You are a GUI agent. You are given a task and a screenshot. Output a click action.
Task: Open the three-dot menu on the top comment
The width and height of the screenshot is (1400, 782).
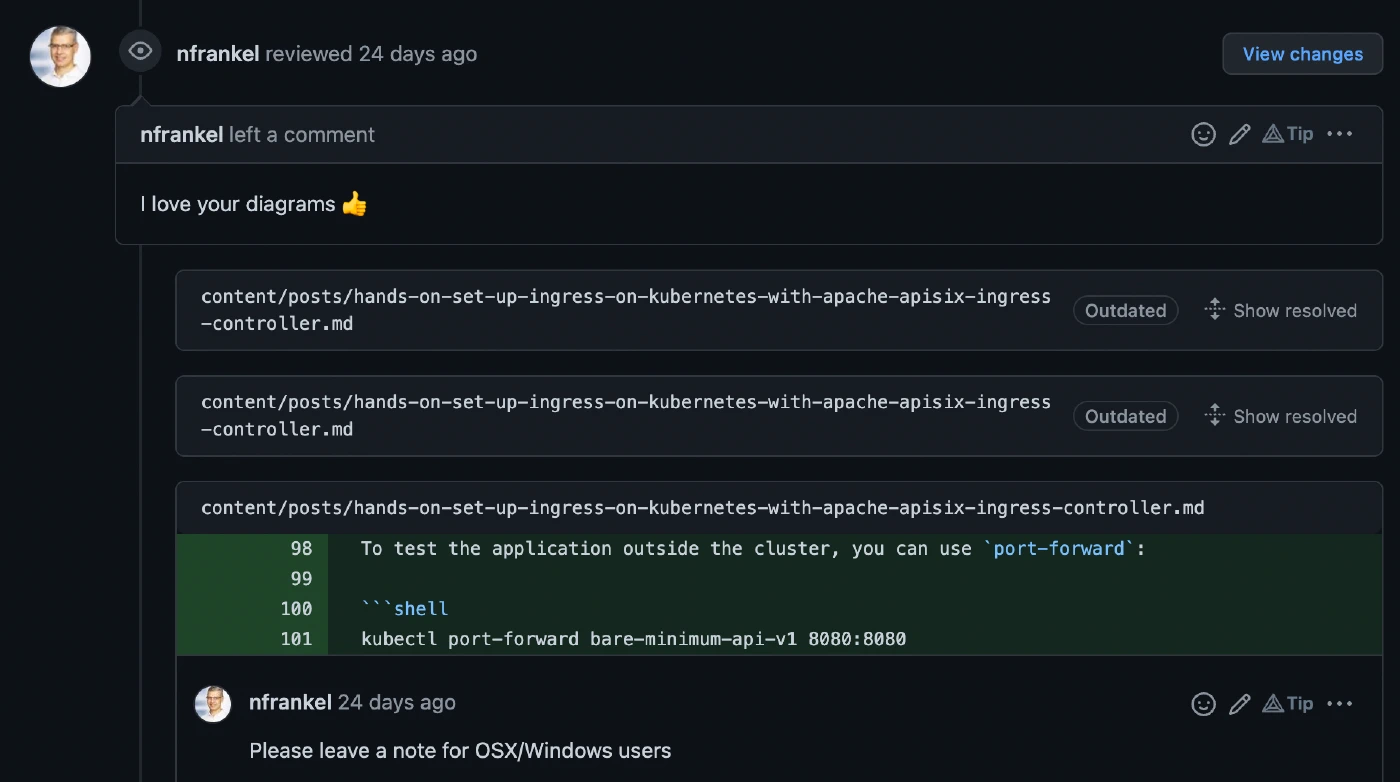click(x=1340, y=134)
